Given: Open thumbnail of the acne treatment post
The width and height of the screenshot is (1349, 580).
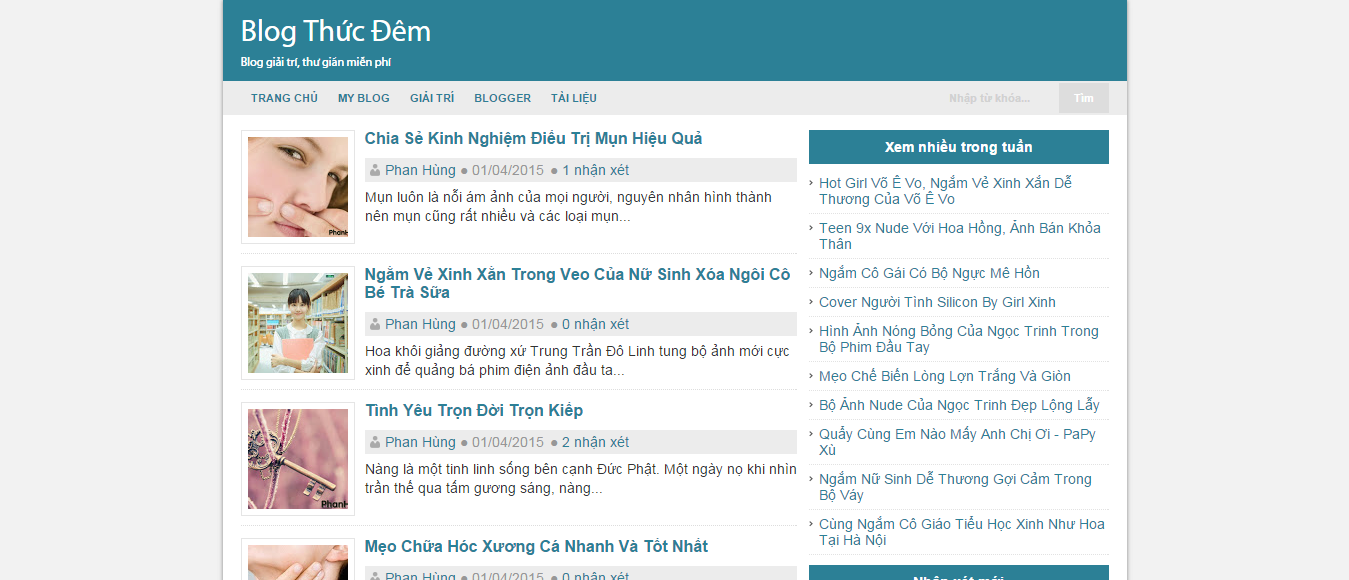Looking at the screenshot, I should pos(298,187).
